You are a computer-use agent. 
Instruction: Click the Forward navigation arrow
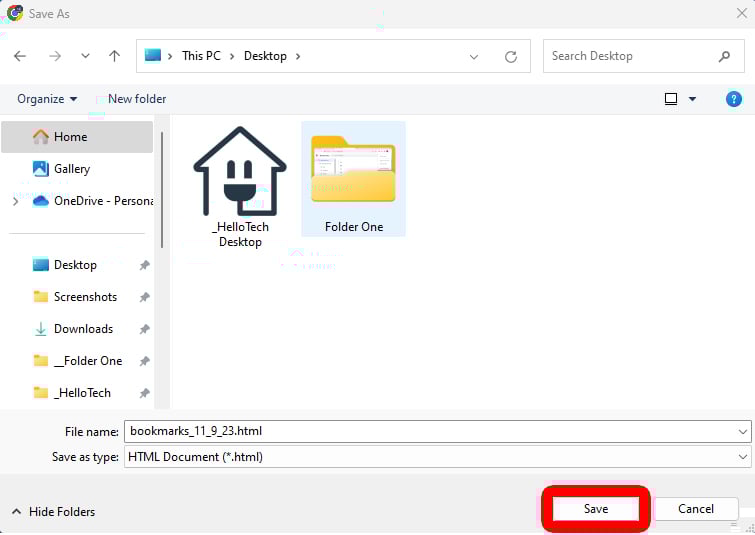(54, 56)
